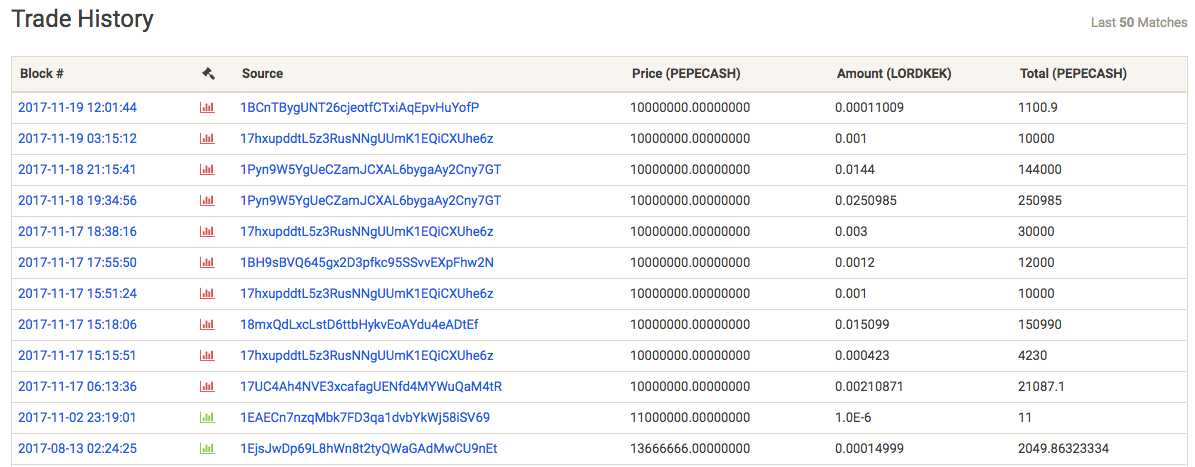1195x467 pixels.
Task: Open block link 2017-11-17 06:13:36
Action: click(x=78, y=387)
